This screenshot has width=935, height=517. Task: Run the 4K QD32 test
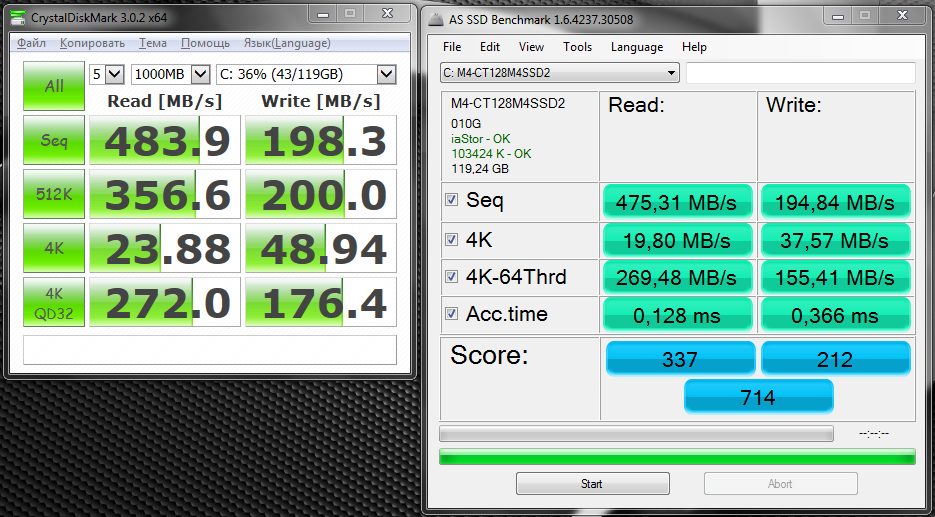point(54,302)
